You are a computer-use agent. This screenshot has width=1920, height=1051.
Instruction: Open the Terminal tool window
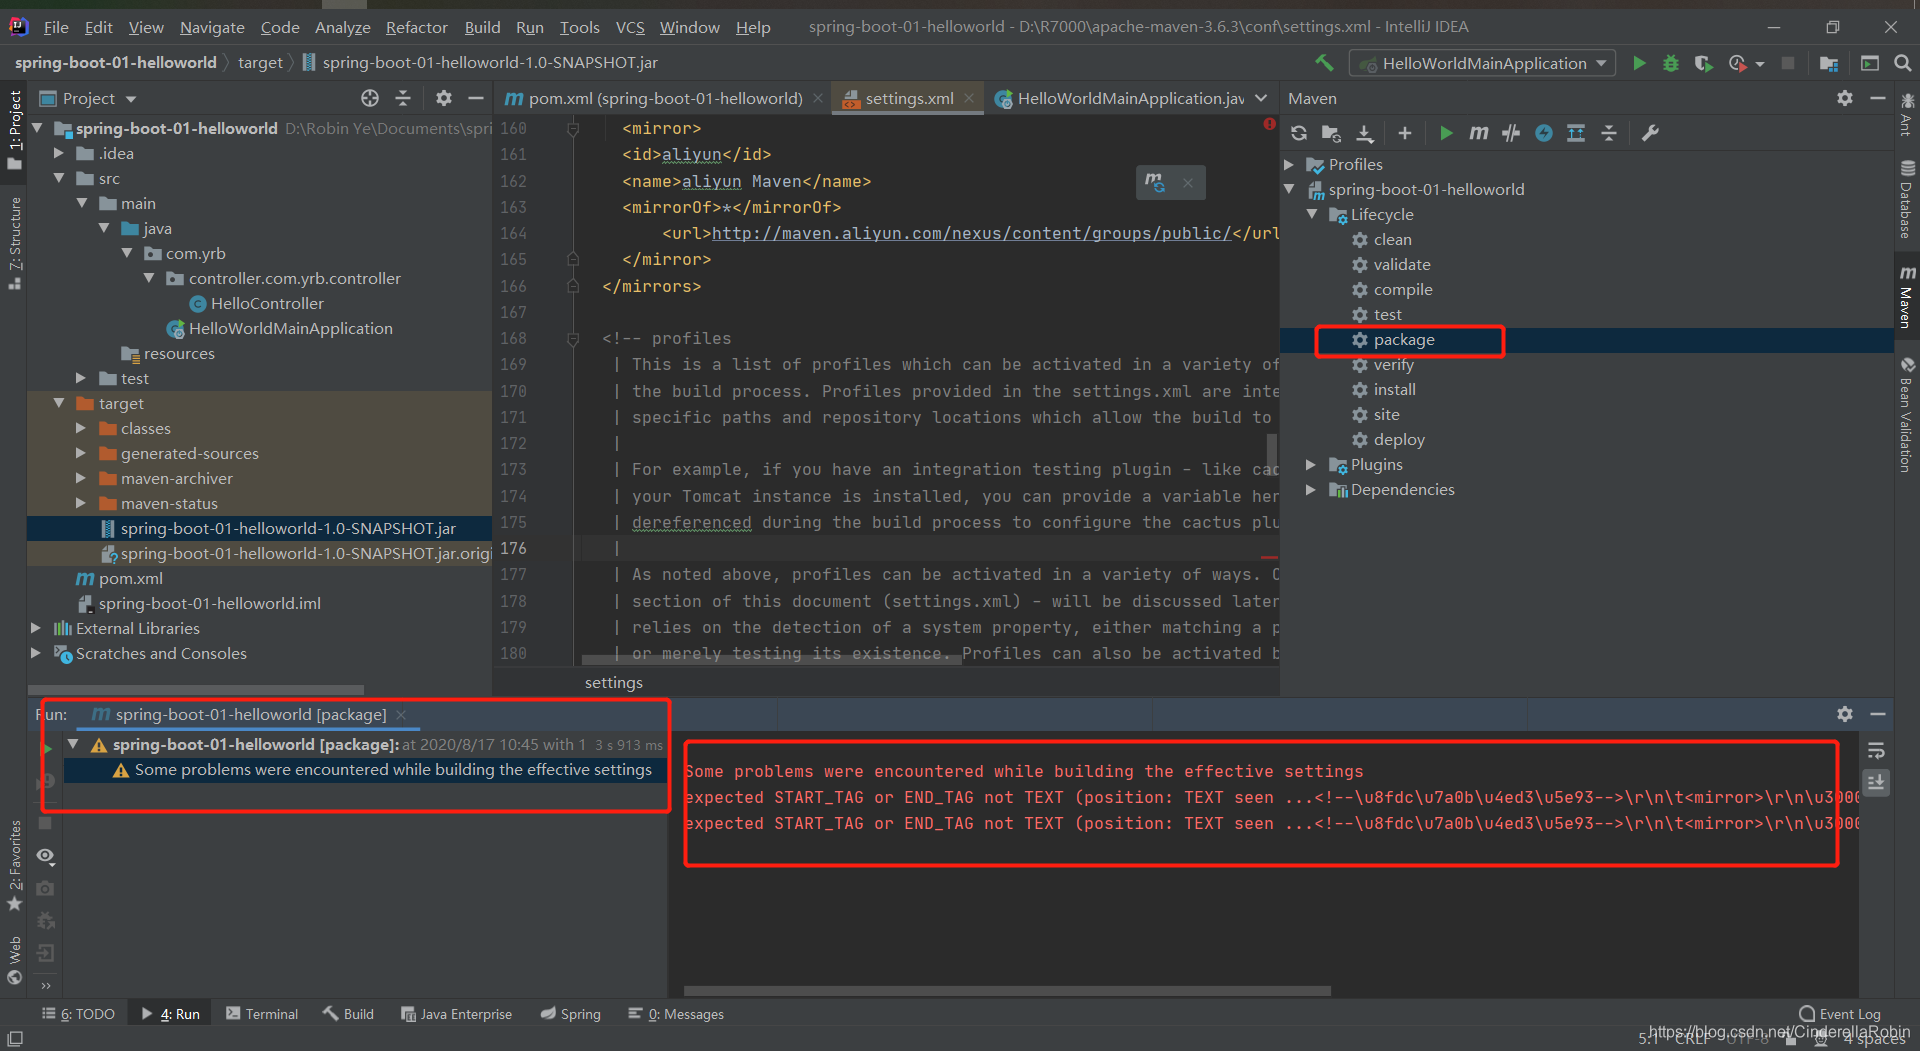click(x=262, y=1013)
